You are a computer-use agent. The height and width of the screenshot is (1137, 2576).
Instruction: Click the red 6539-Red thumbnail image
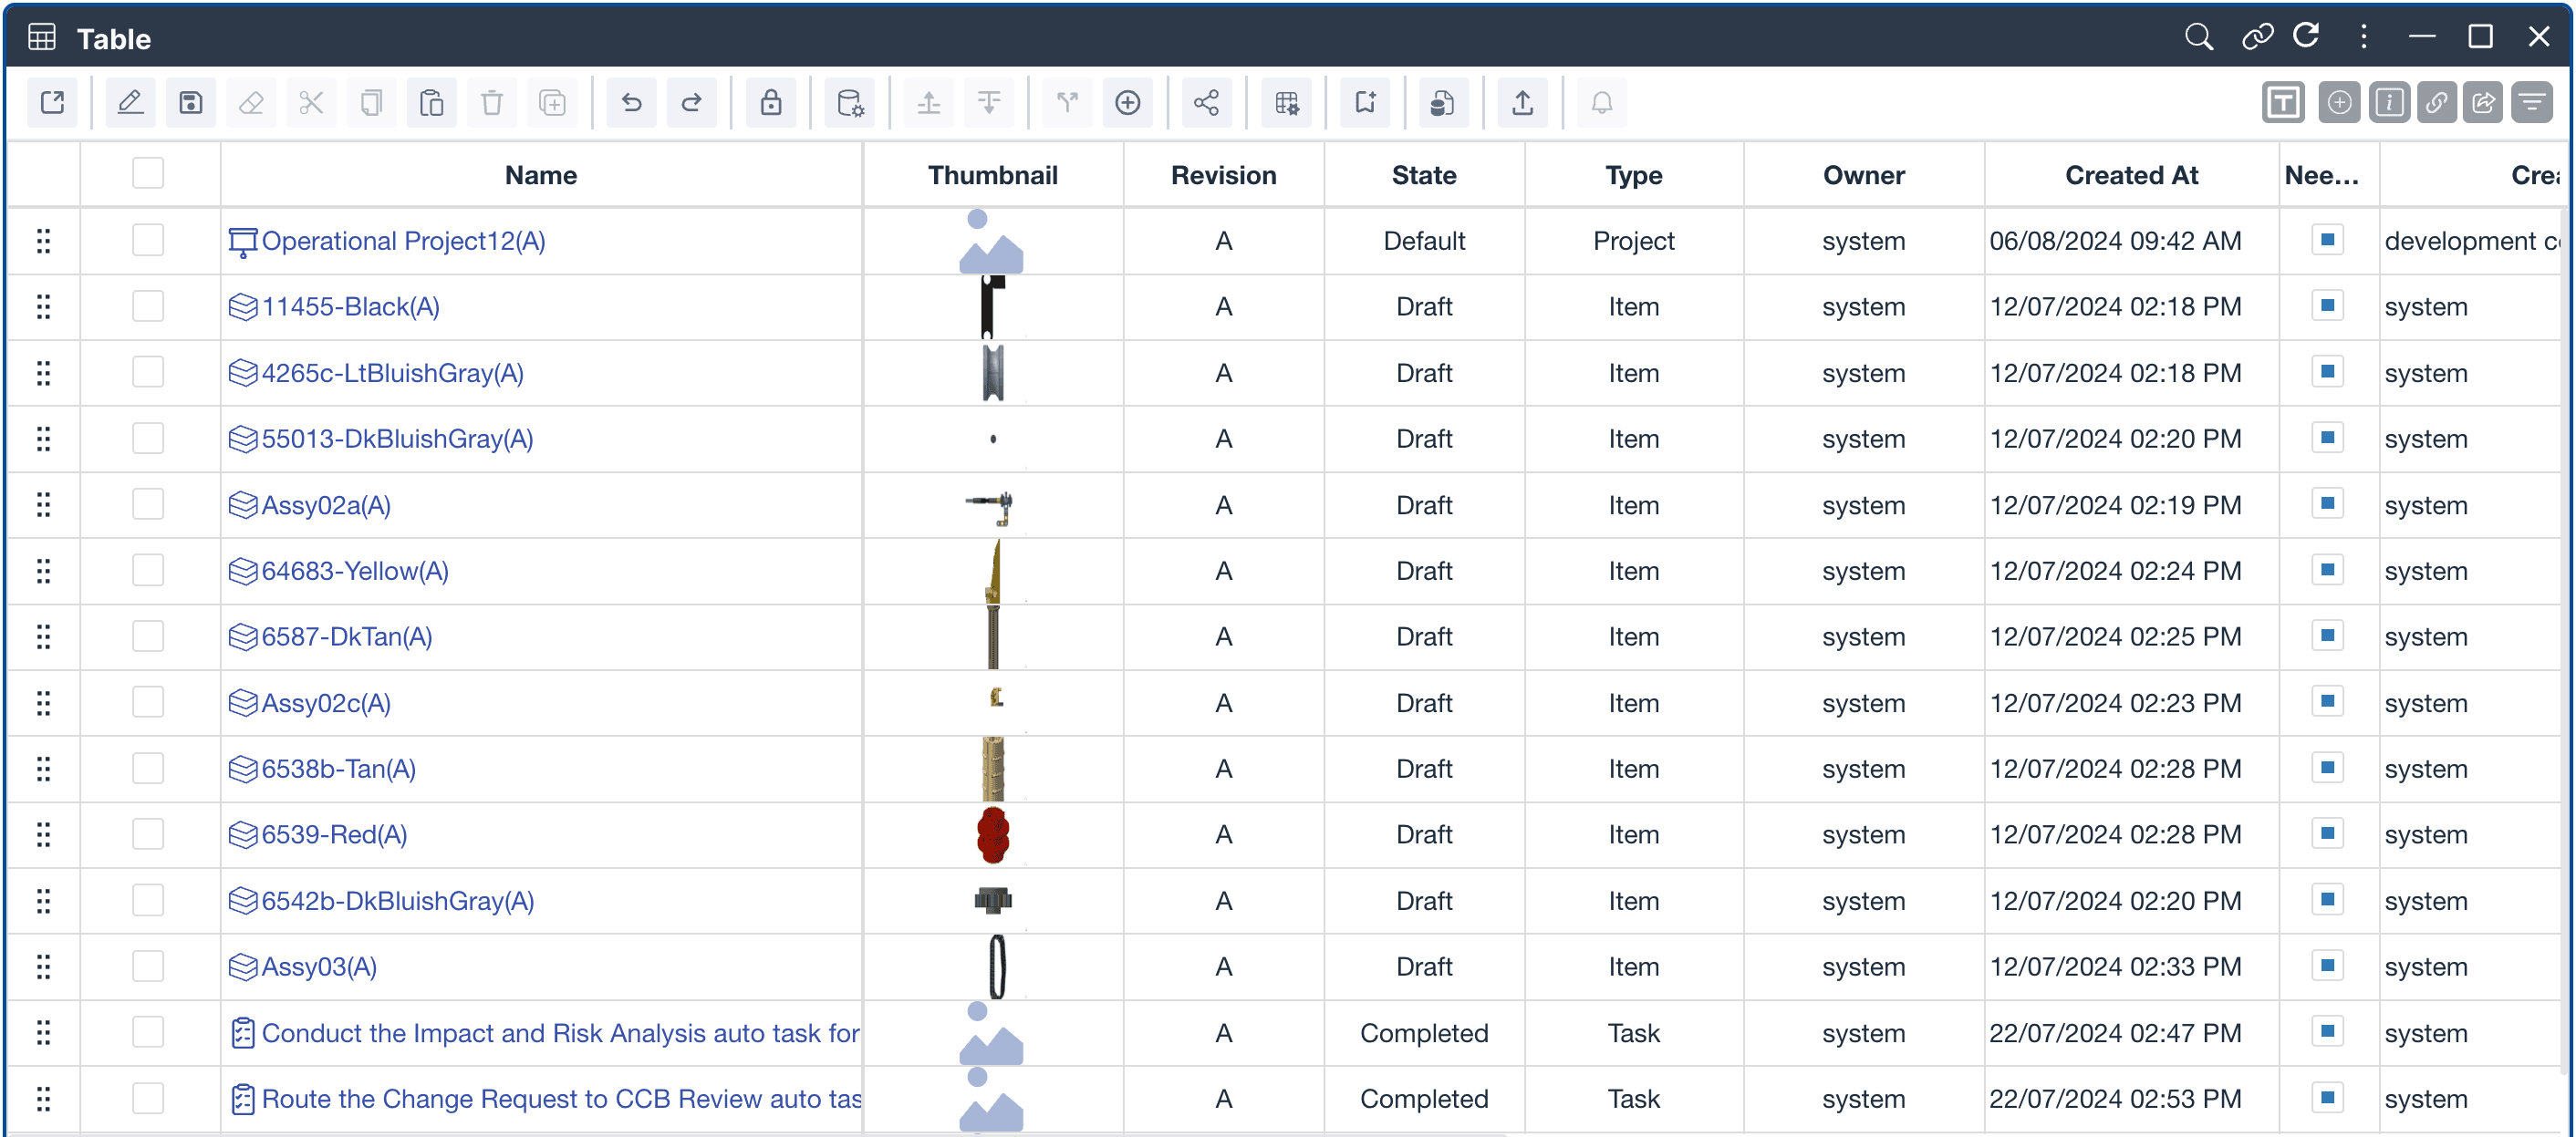(992, 834)
